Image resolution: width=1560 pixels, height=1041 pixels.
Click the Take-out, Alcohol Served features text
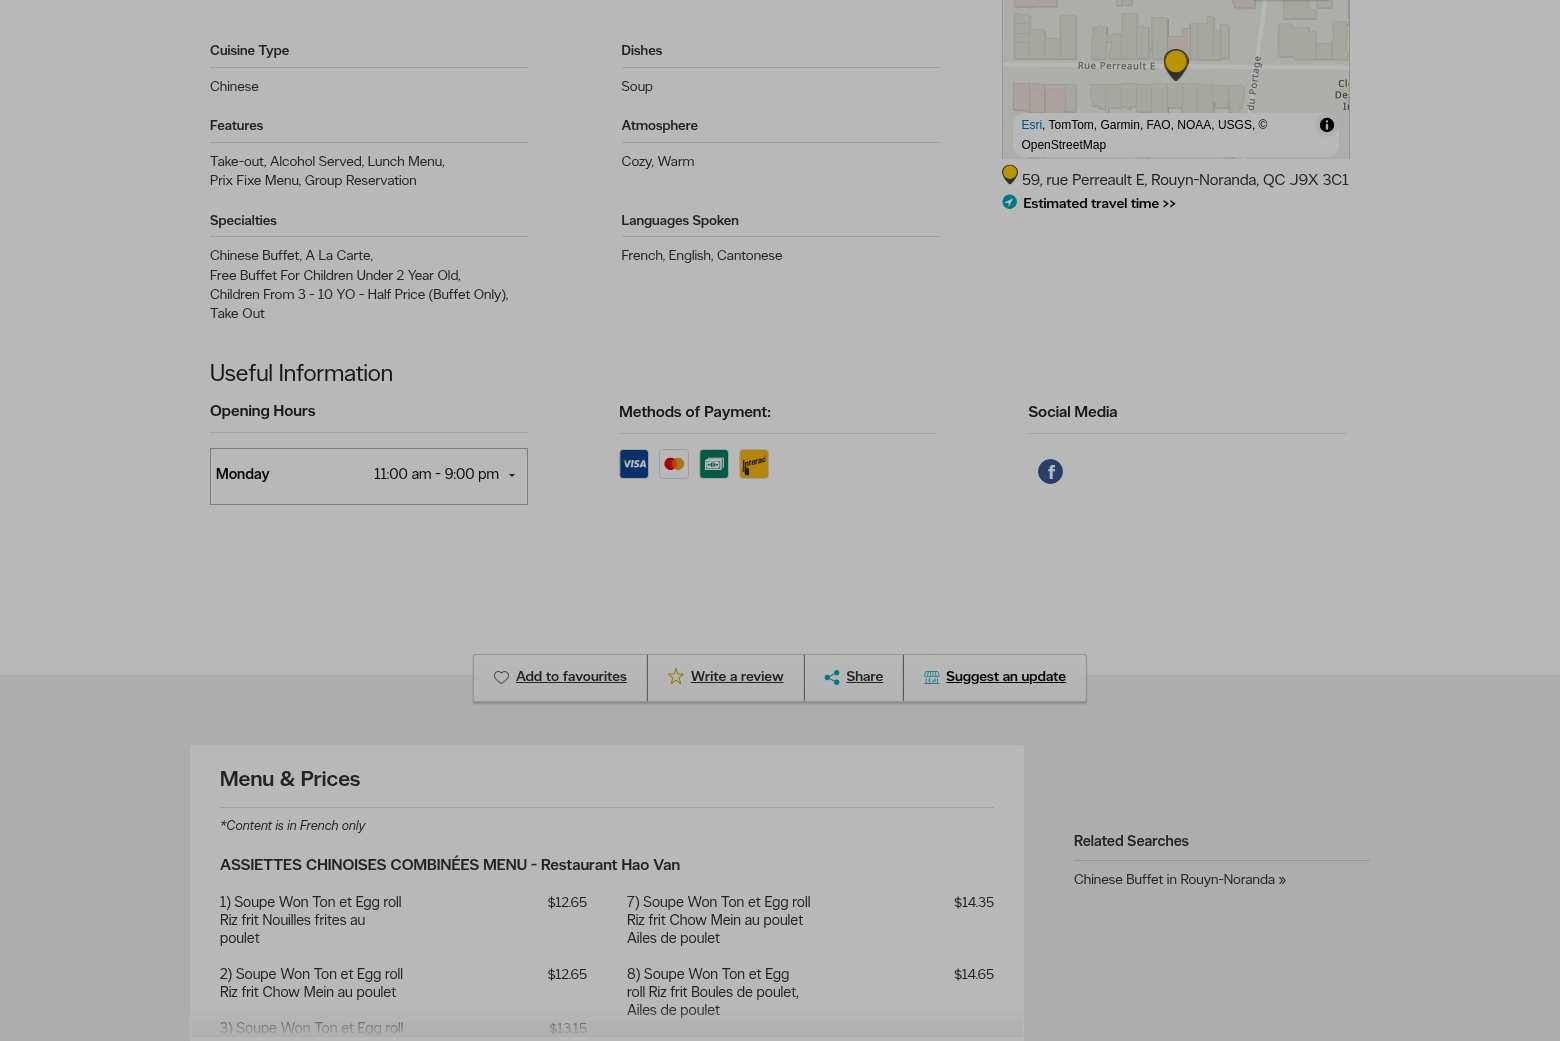[x=327, y=162]
